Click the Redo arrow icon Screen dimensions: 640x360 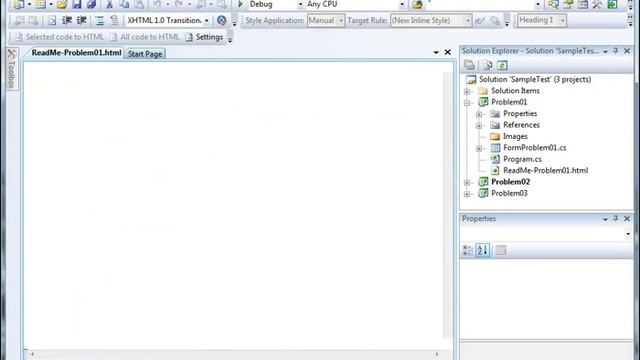pos(179,4)
